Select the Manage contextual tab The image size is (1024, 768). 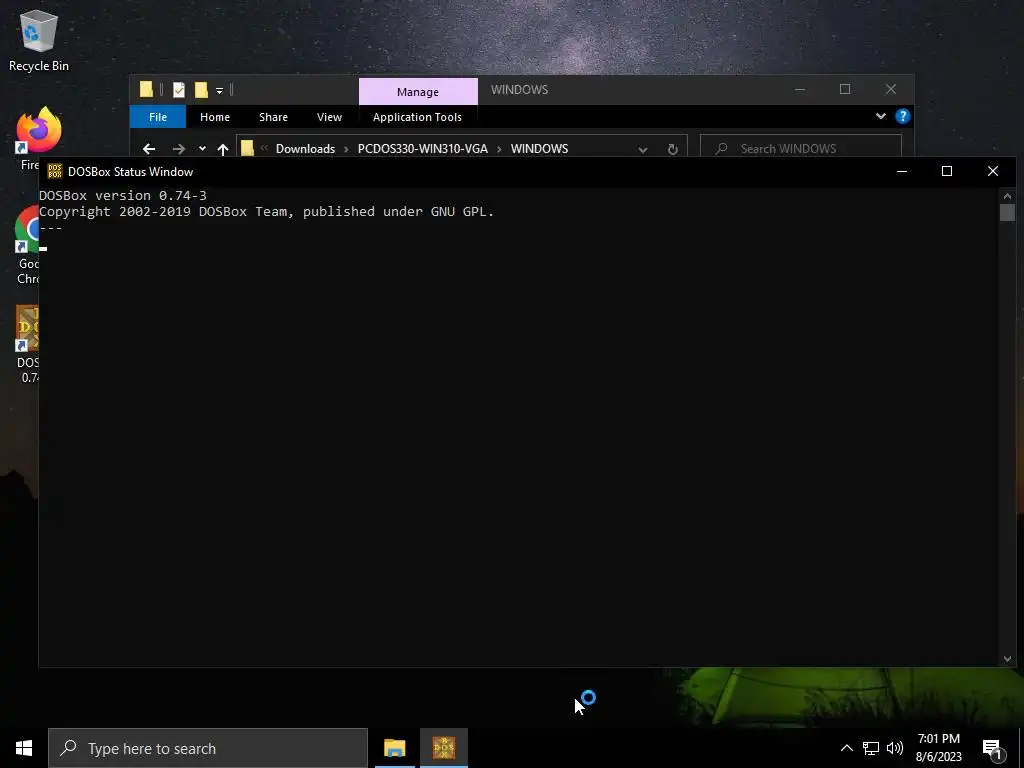pos(418,92)
